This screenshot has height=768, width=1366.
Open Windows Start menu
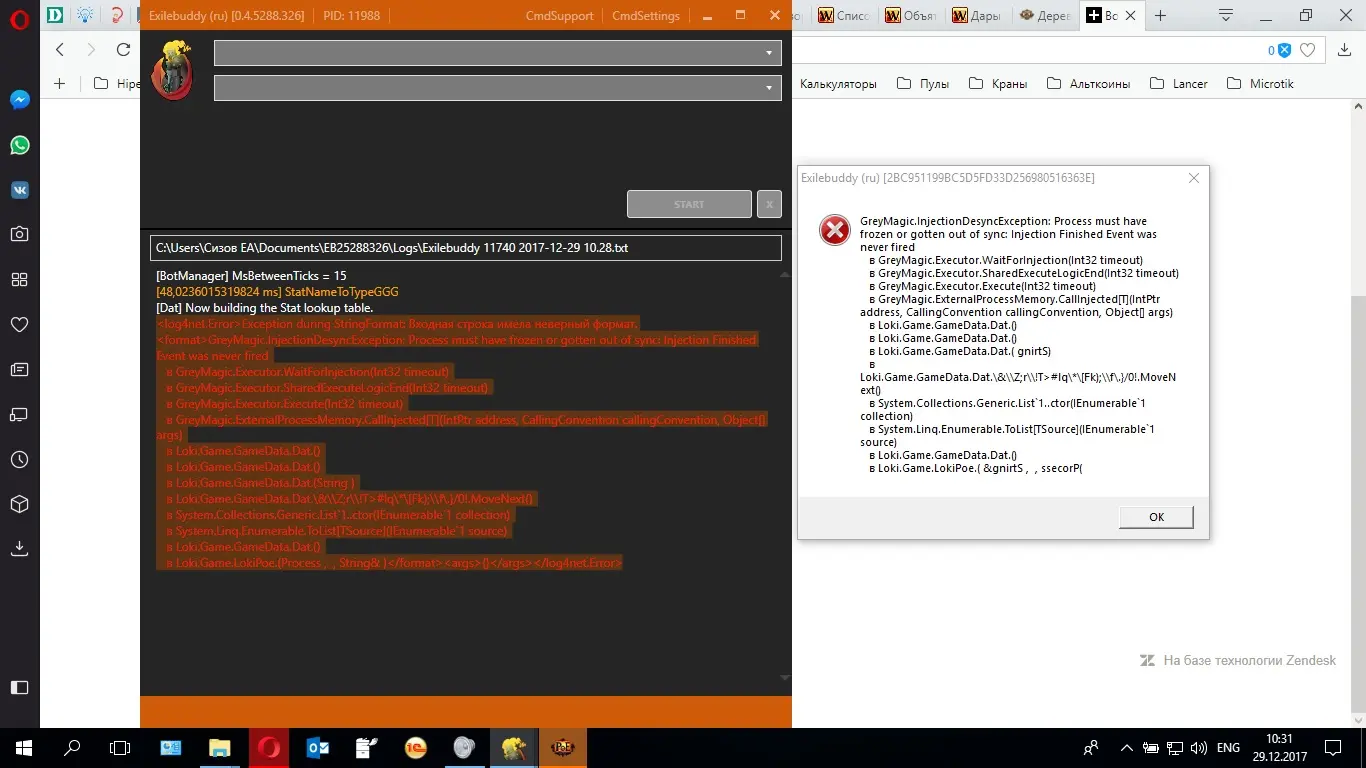pyautogui.click(x=23, y=747)
